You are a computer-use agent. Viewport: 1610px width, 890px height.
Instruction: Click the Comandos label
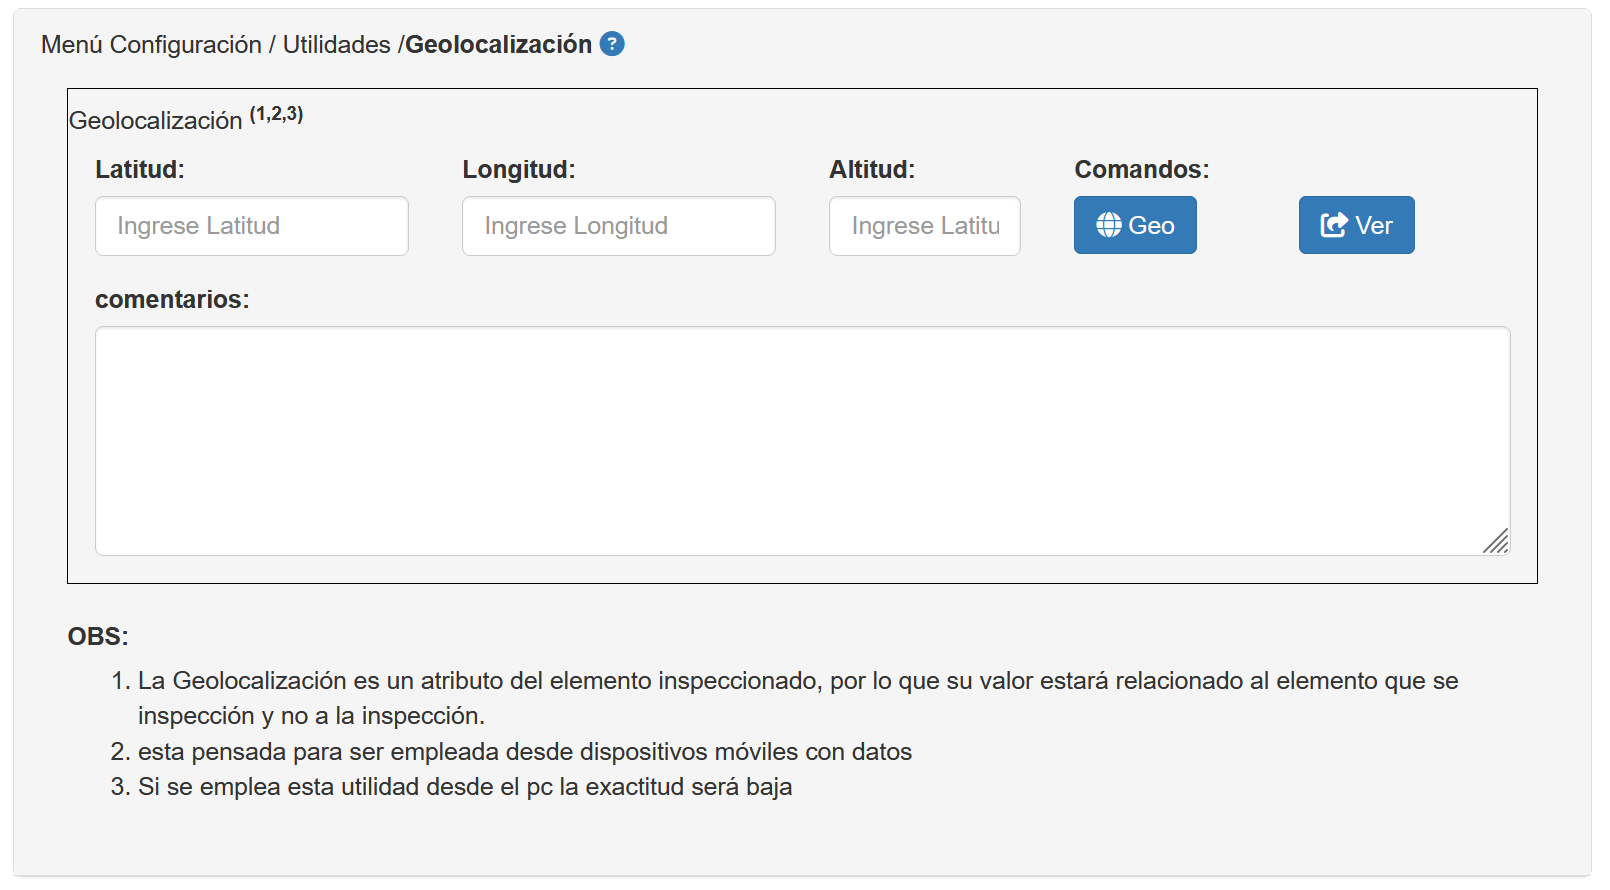pyautogui.click(x=1142, y=170)
